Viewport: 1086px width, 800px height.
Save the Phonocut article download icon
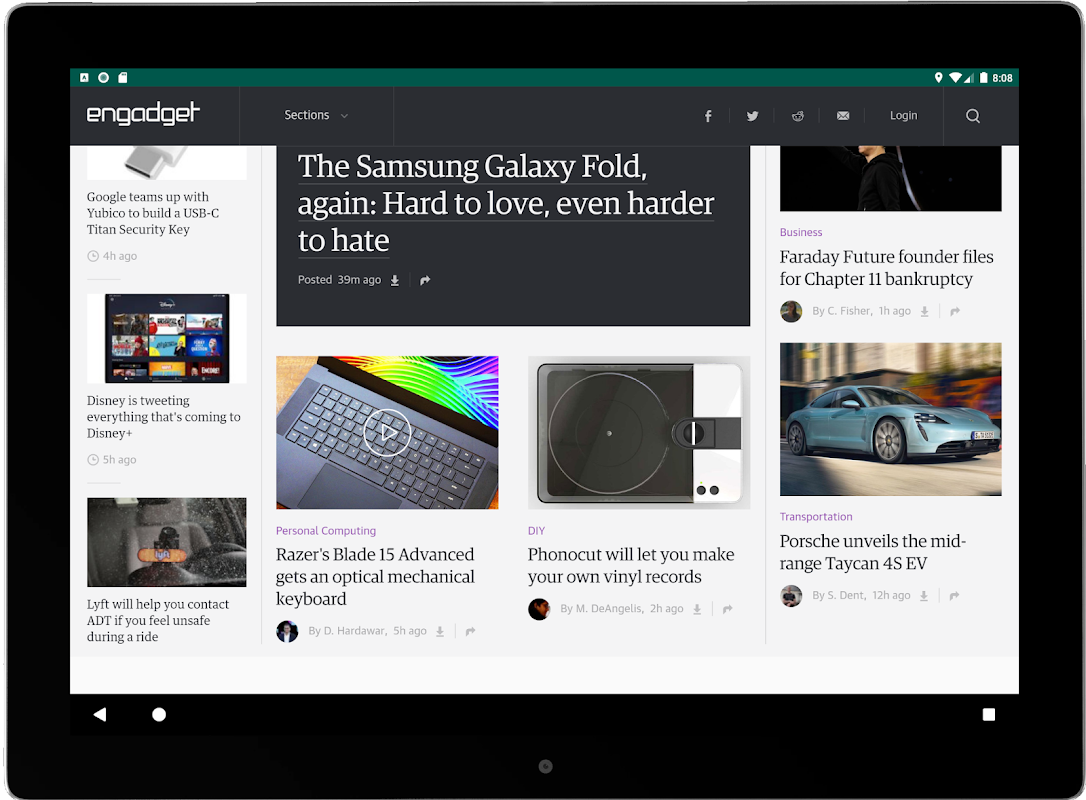point(697,609)
